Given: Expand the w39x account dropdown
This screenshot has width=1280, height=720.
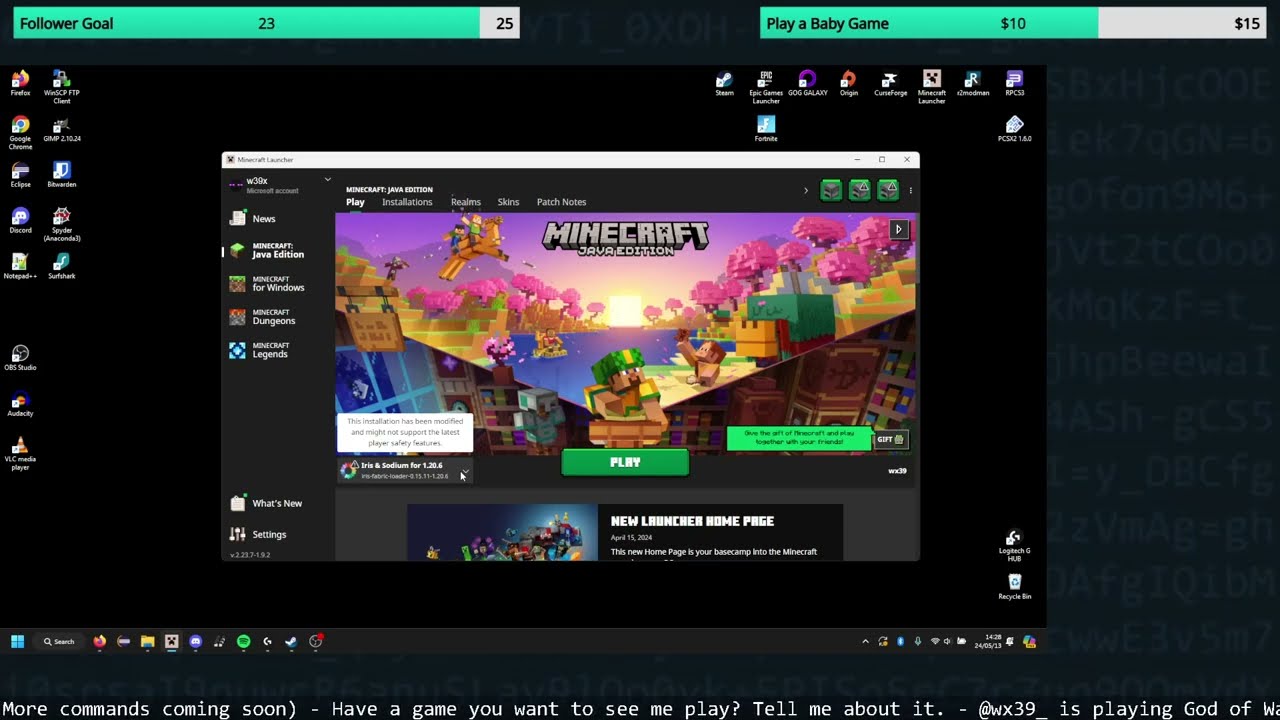Looking at the screenshot, I should click(327, 180).
